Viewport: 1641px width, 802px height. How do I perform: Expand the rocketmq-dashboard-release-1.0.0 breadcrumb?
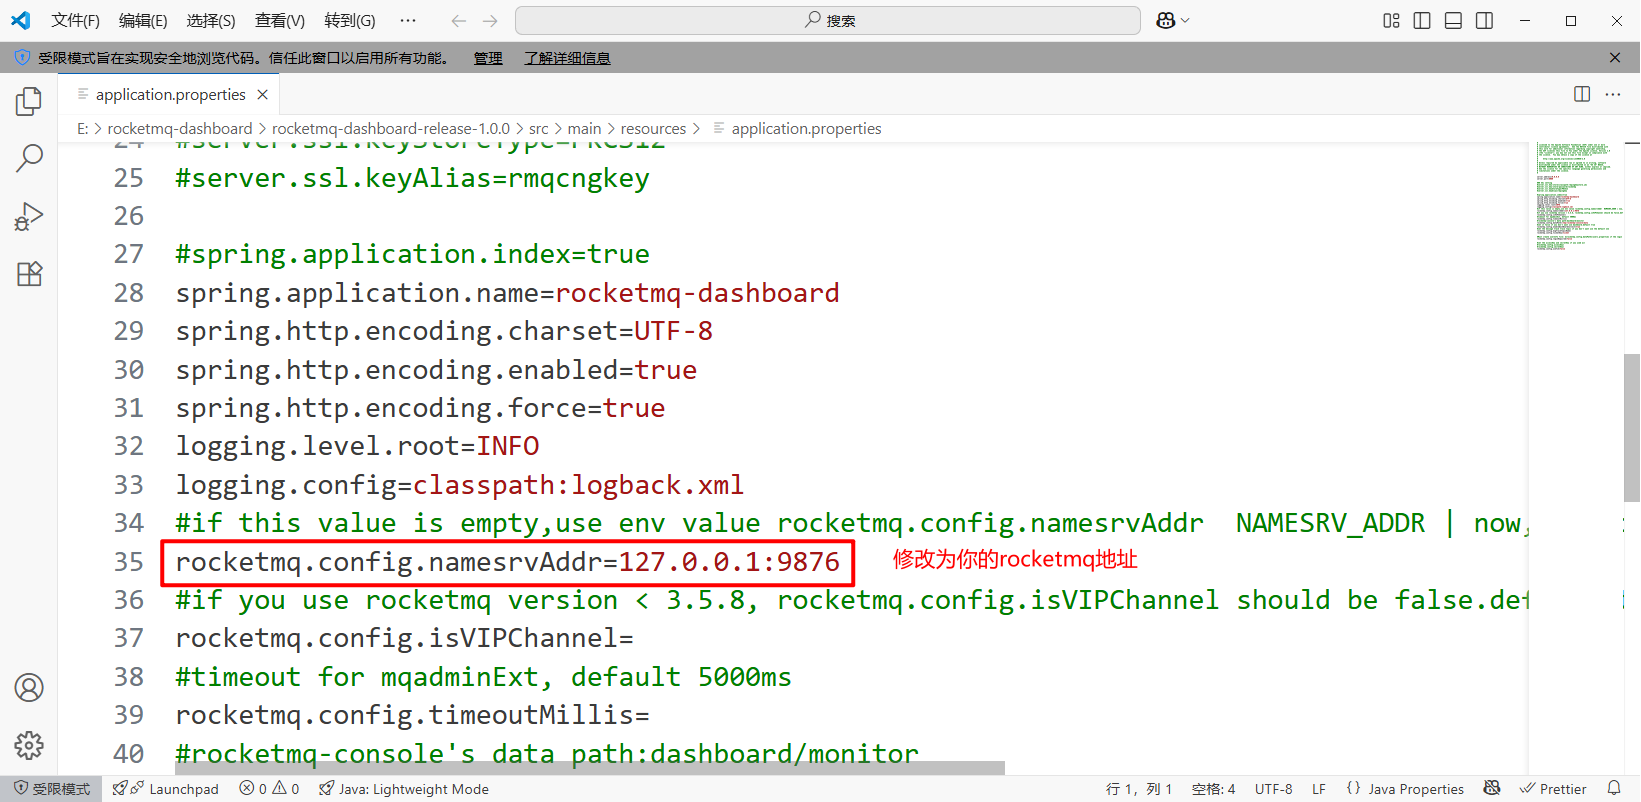[391, 129]
